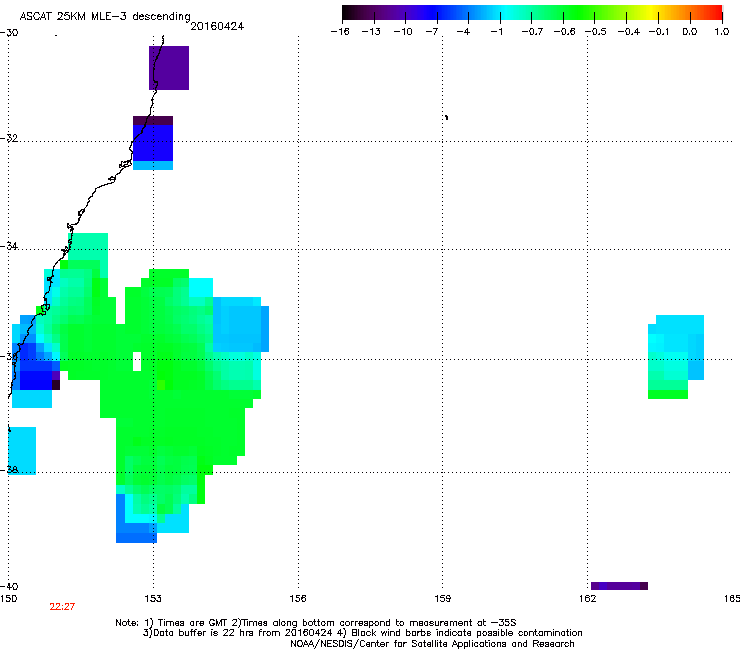The width and height of the screenshot is (740, 650).
Task: Click the color bar label "1.0"
Action: click(x=722, y=32)
